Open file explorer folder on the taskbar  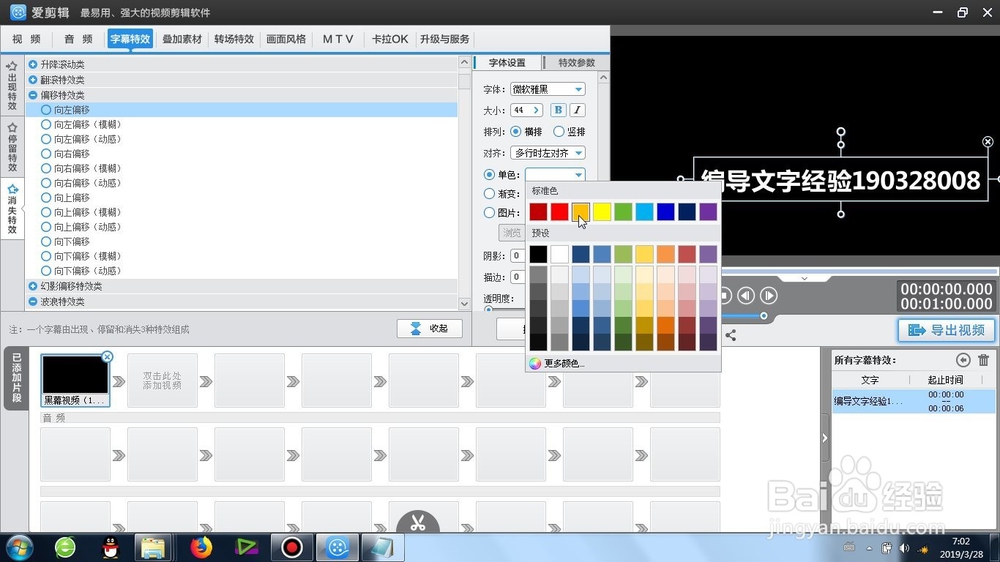[153, 547]
